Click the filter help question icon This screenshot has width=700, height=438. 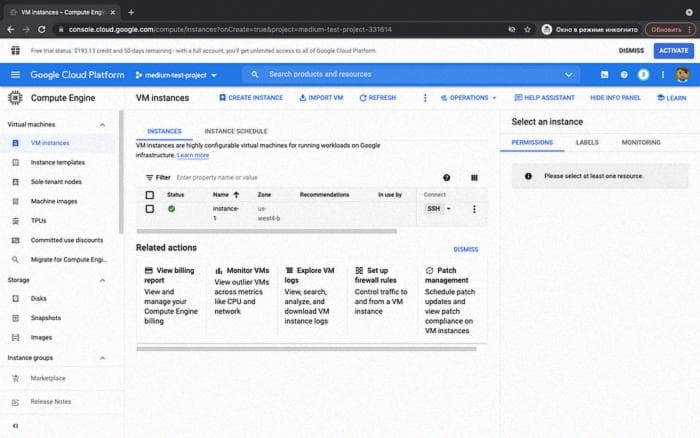tap(446, 178)
